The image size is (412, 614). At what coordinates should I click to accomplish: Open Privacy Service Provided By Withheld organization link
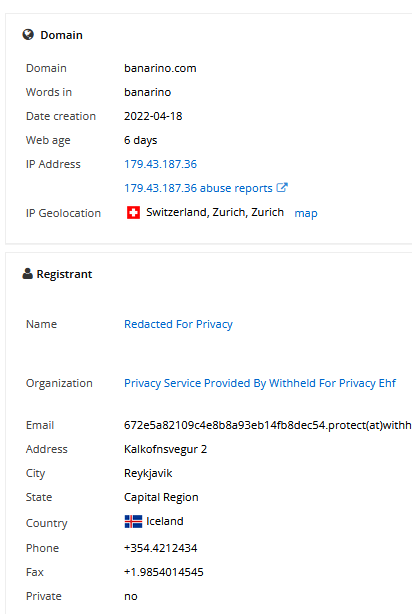coord(260,383)
